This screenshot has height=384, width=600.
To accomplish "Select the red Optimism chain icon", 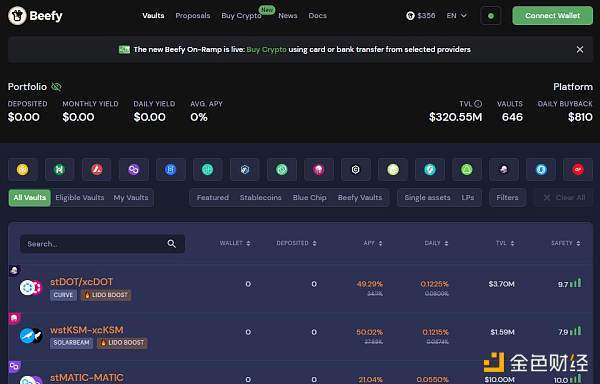I will [x=578, y=169].
